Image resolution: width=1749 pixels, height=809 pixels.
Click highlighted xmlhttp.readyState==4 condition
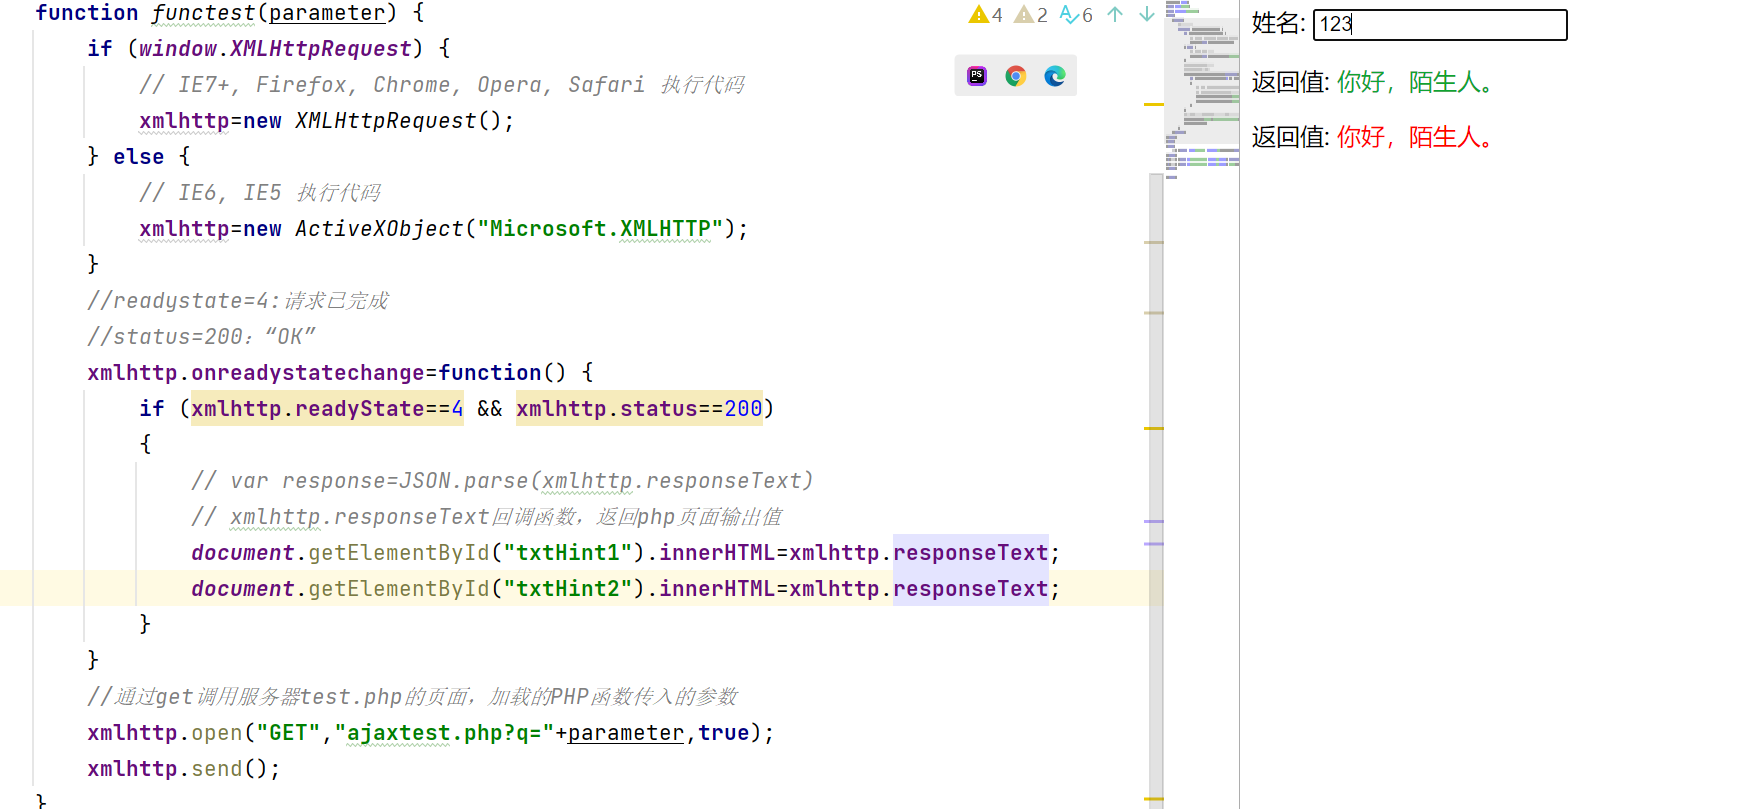327,409
